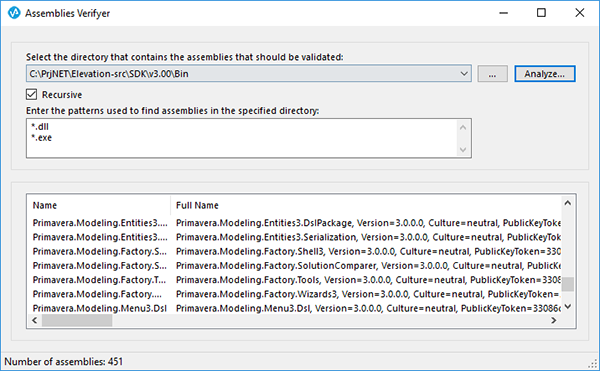The image size is (600, 371).
Task: Click the vertical scrollbar thumb in list
Action: (568, 284)
